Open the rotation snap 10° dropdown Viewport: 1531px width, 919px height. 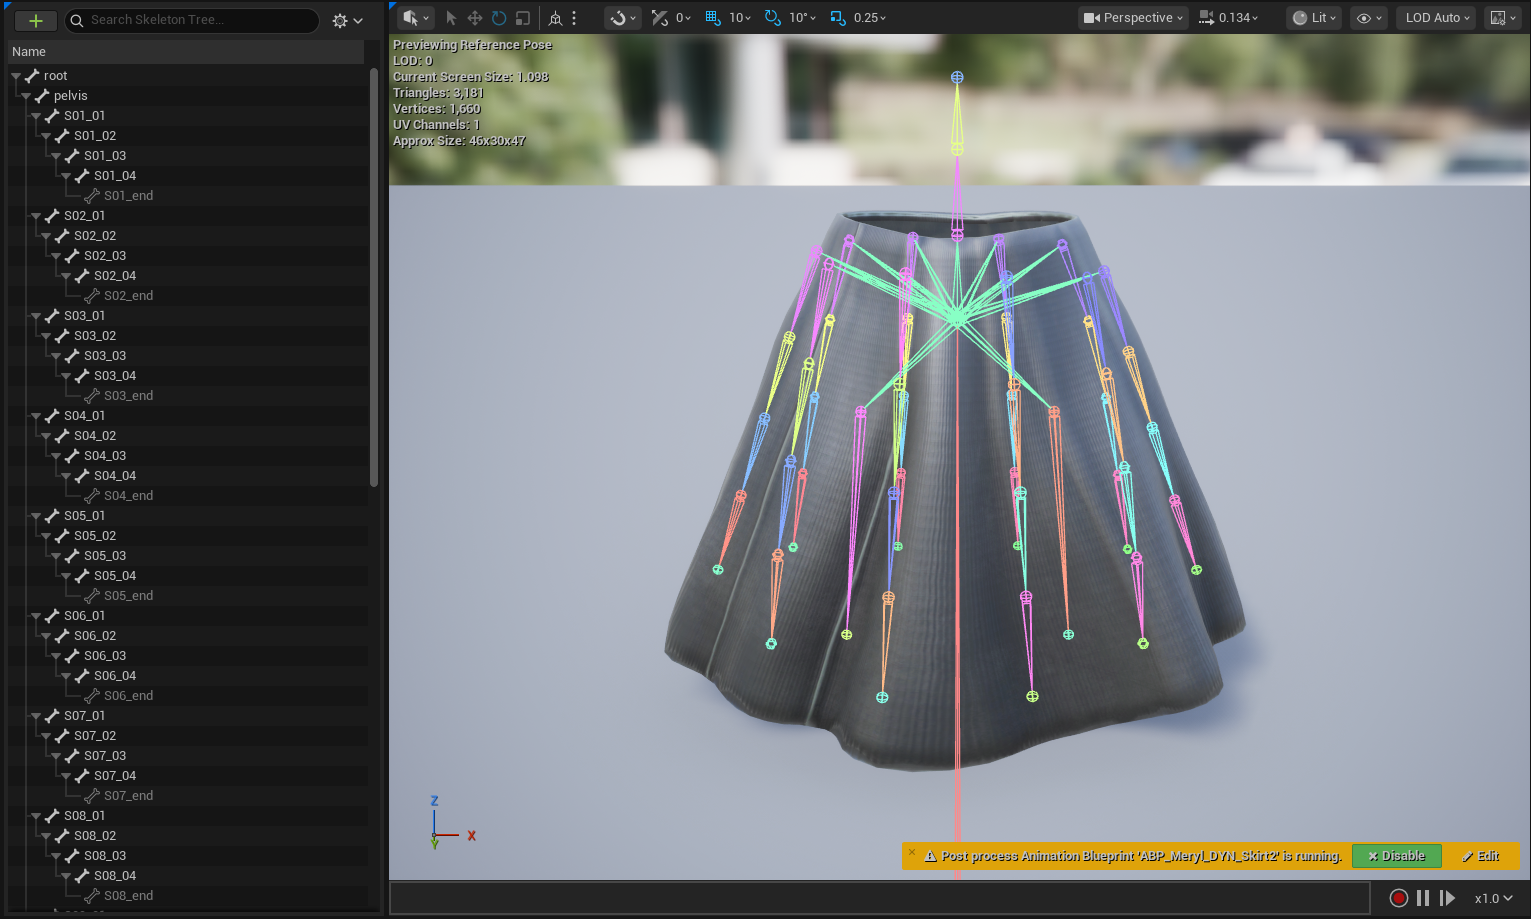pyautogui.click(x=802, y=18)
